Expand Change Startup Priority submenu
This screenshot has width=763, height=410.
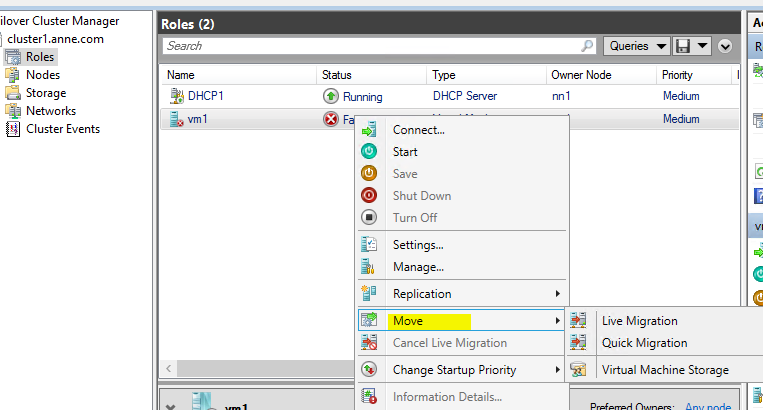(x=462, y=370)
